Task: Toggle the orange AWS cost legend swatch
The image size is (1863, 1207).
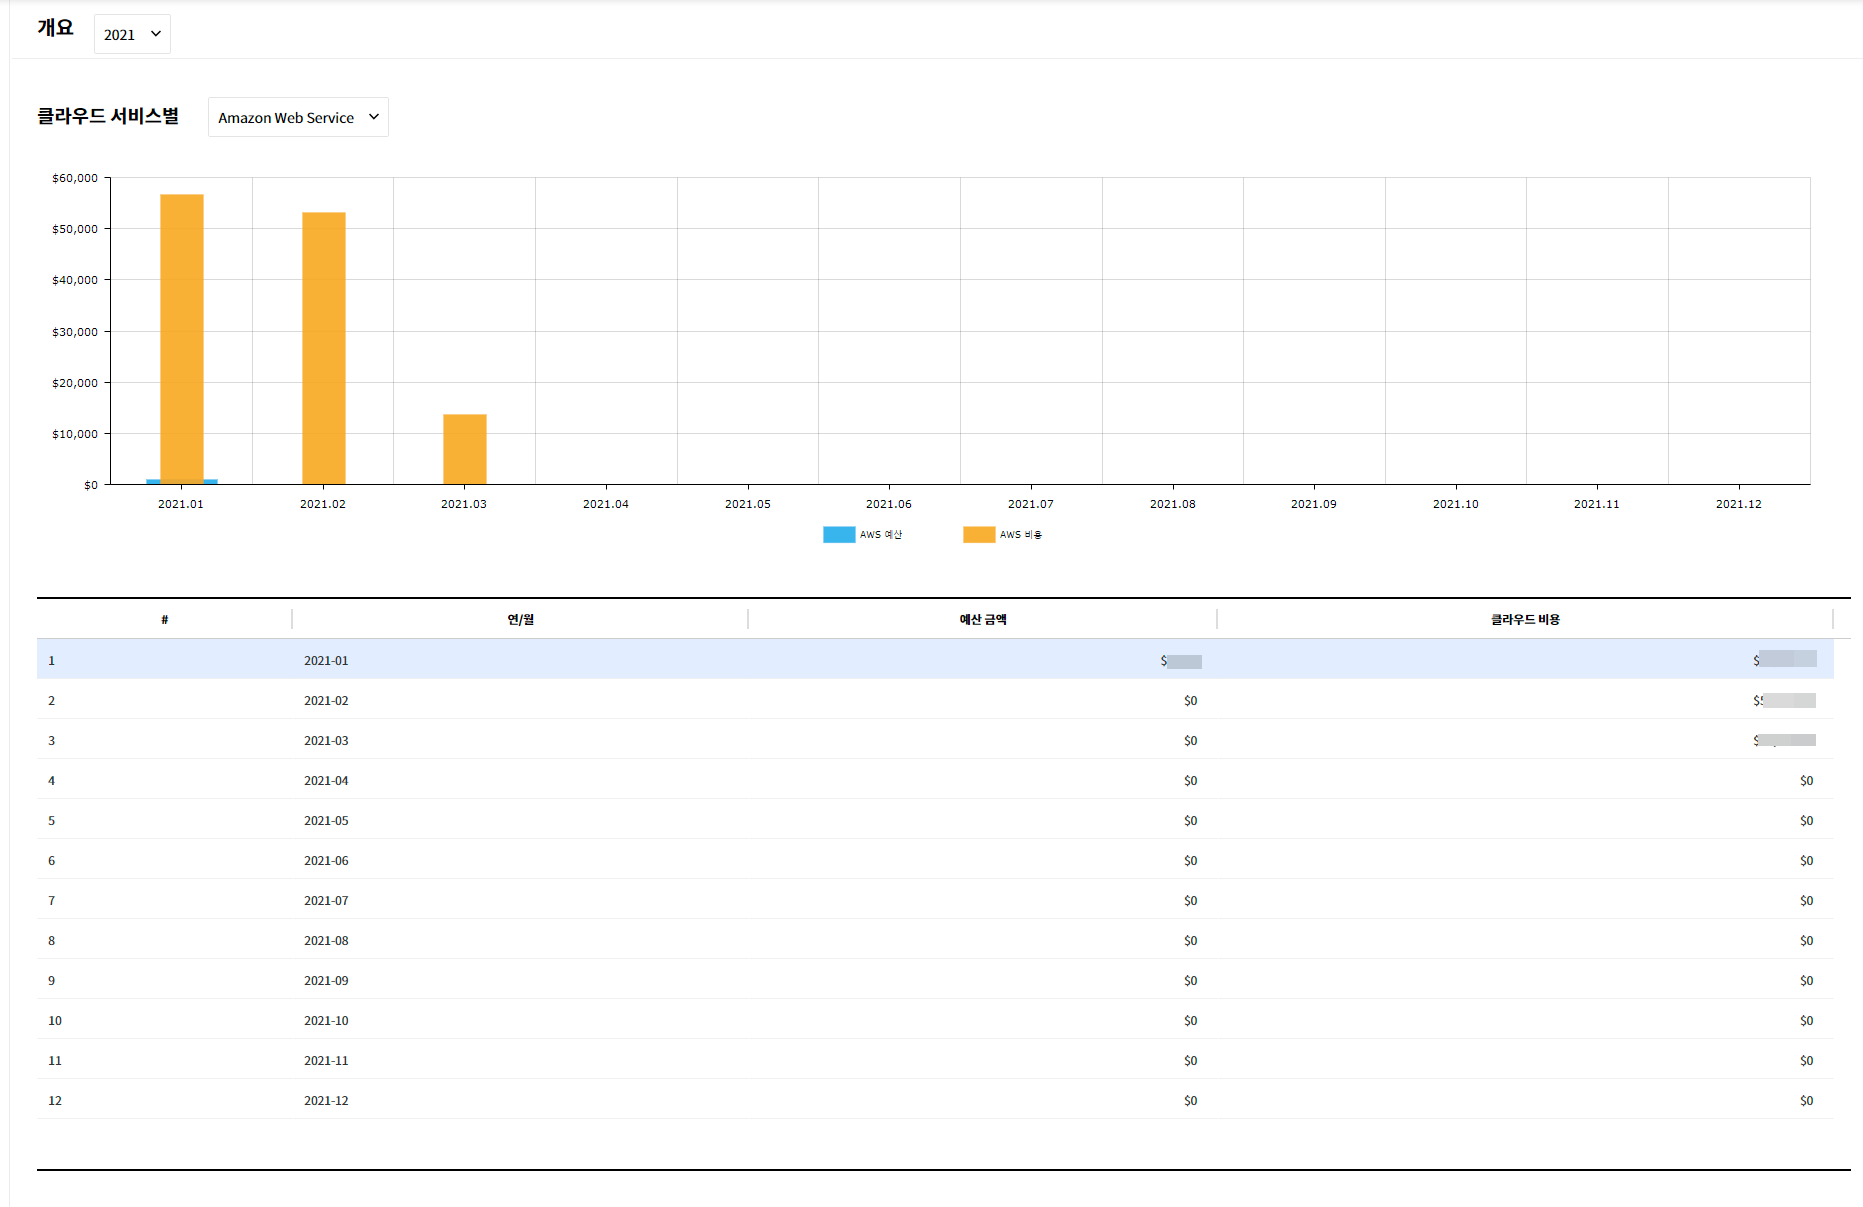Action: (x=978, y=535)
